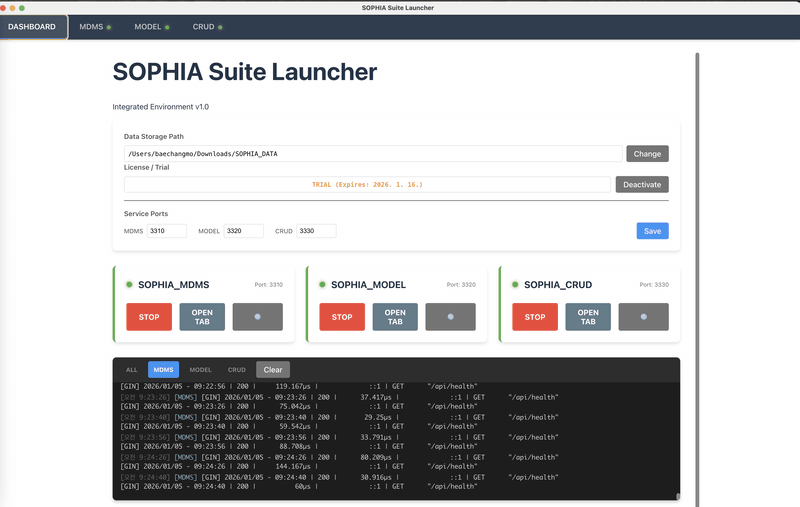Click gray dot button on SOPHIA_MDMS card
This screenshot has width=800, height=507.
pos(258,317)
